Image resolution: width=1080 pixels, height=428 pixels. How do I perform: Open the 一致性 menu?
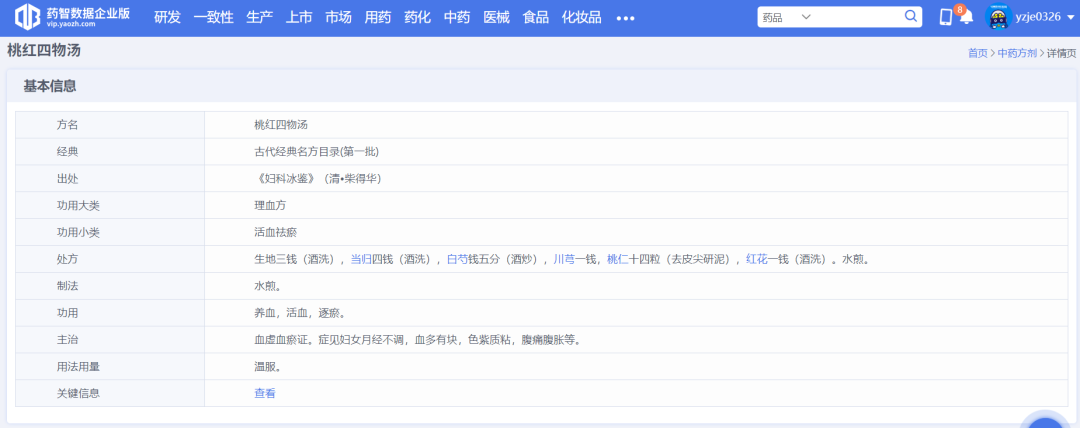(x=214, y=18)
